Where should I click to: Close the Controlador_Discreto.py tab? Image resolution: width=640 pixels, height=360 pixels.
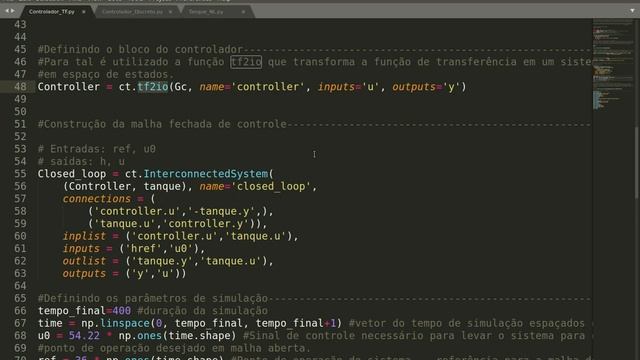[x=170, y=12]
